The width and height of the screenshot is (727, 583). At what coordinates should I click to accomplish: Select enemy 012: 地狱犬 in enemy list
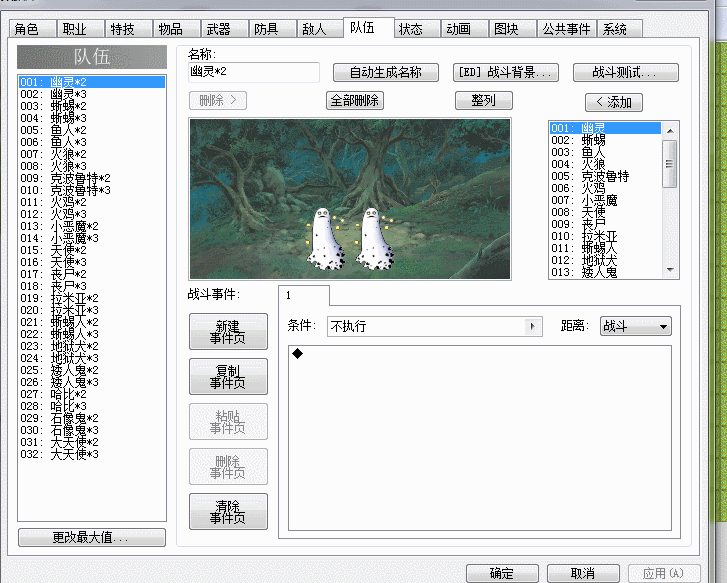(x=605, y=260)
